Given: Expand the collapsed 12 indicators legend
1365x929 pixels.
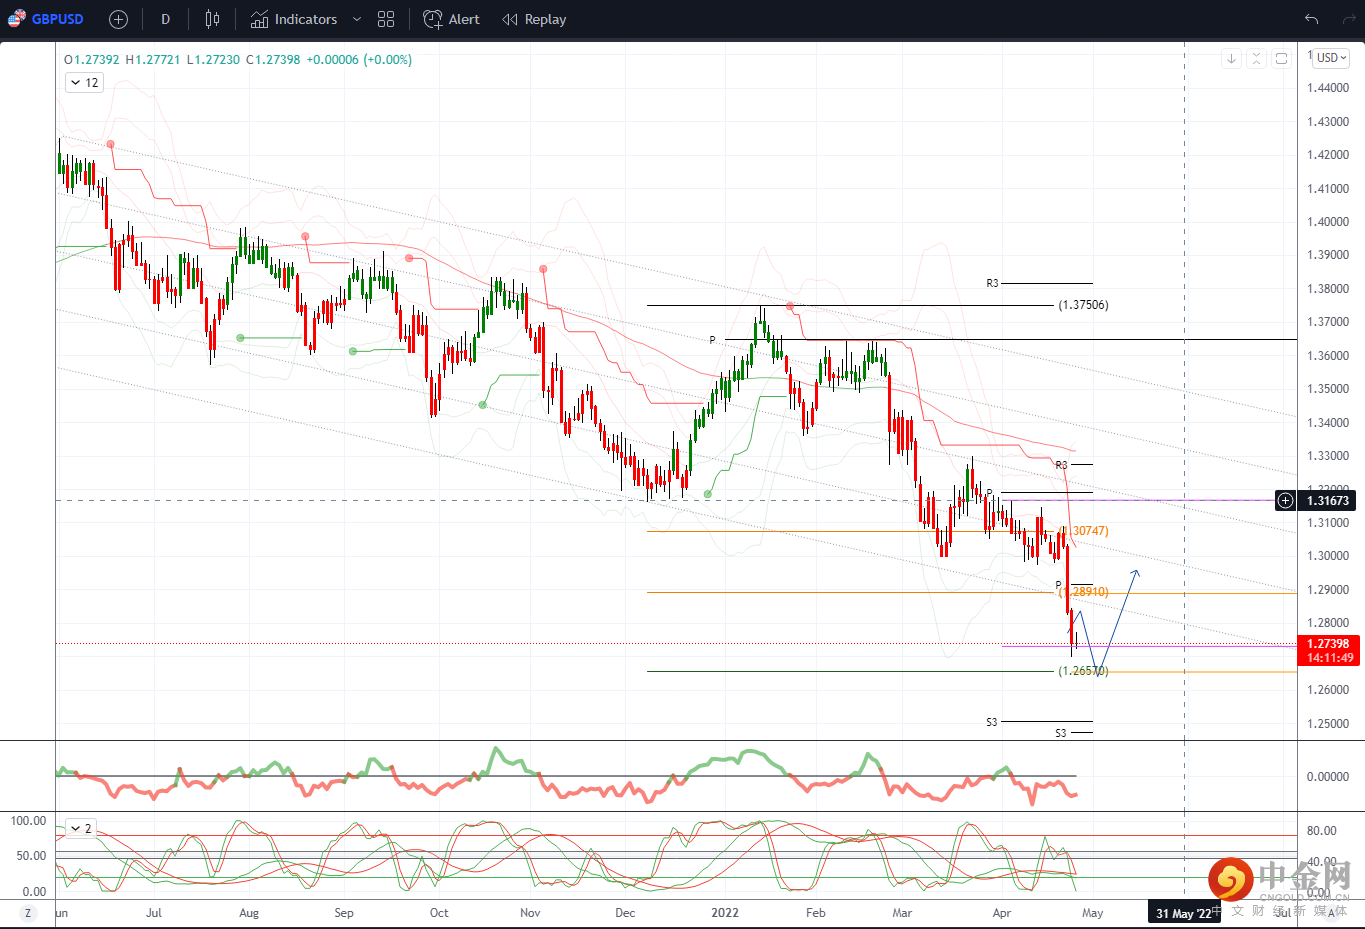Looking at the screenshot, I should [84, 83].
